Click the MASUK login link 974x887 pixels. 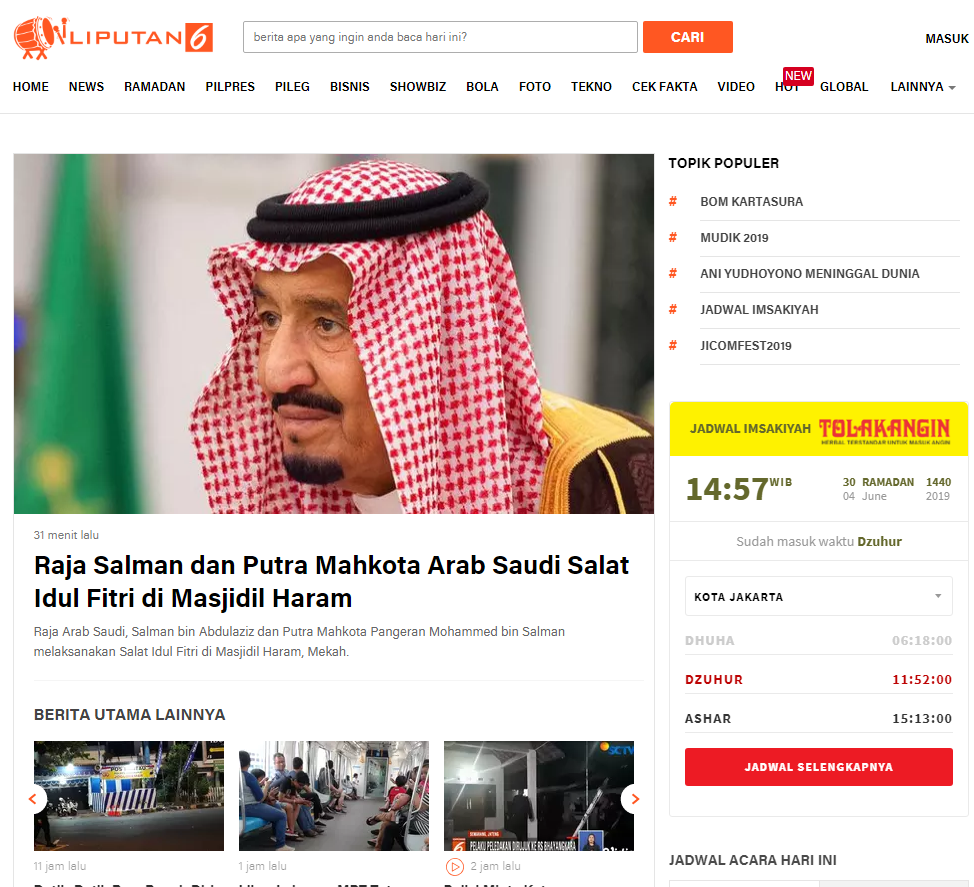947,39
